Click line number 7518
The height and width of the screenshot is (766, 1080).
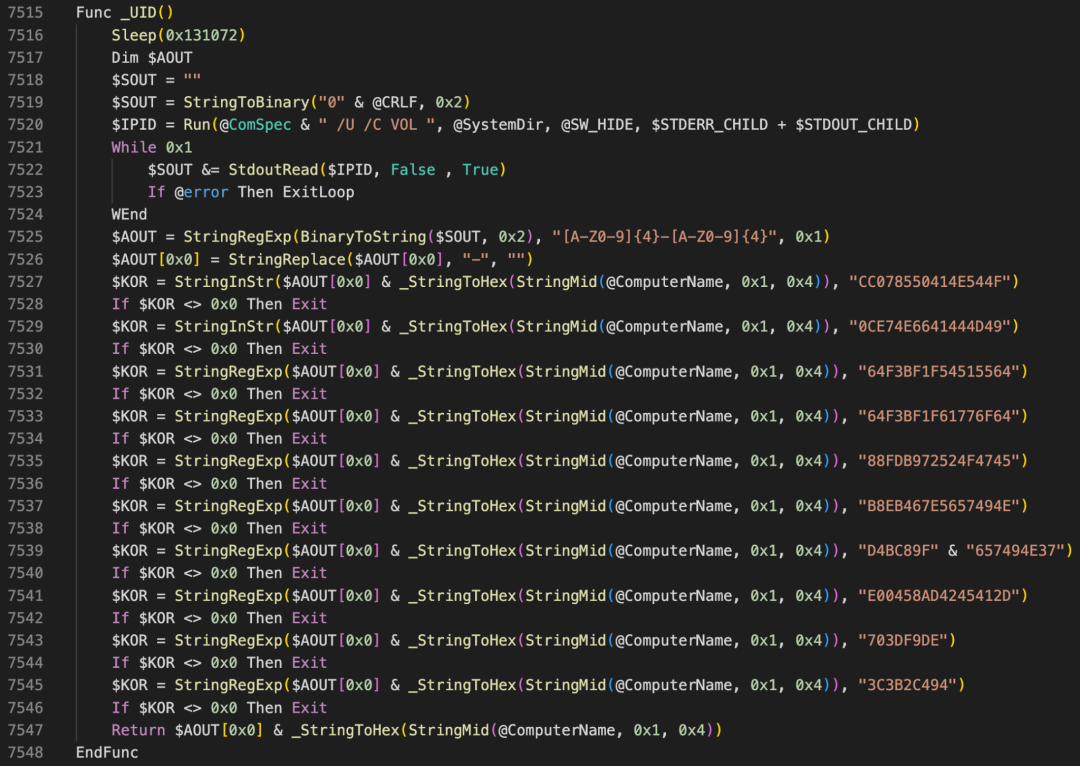click(25, 80)
